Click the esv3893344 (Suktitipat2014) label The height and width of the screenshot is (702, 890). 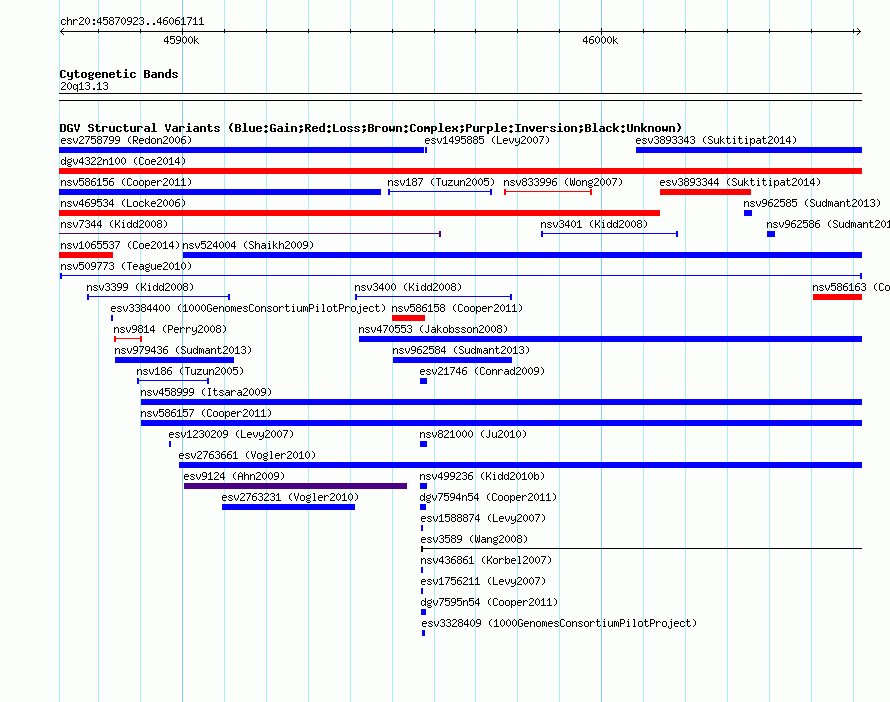[x=740, y=182]
